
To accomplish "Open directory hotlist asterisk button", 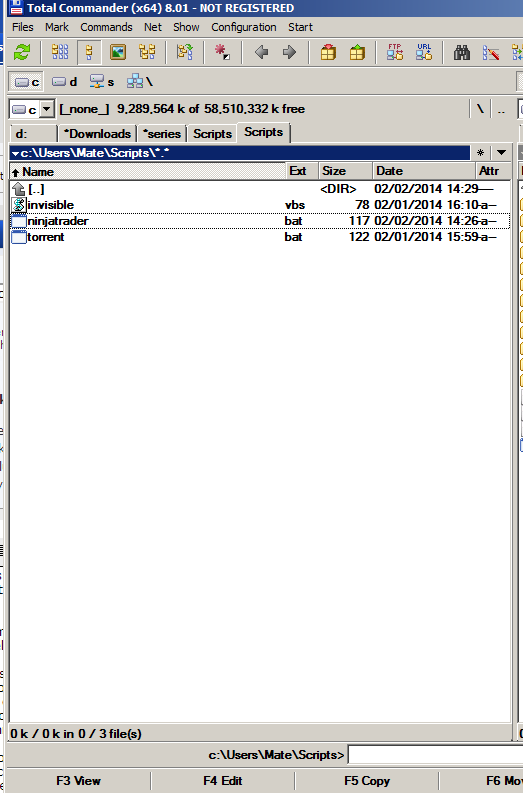I will coord(481,153).
